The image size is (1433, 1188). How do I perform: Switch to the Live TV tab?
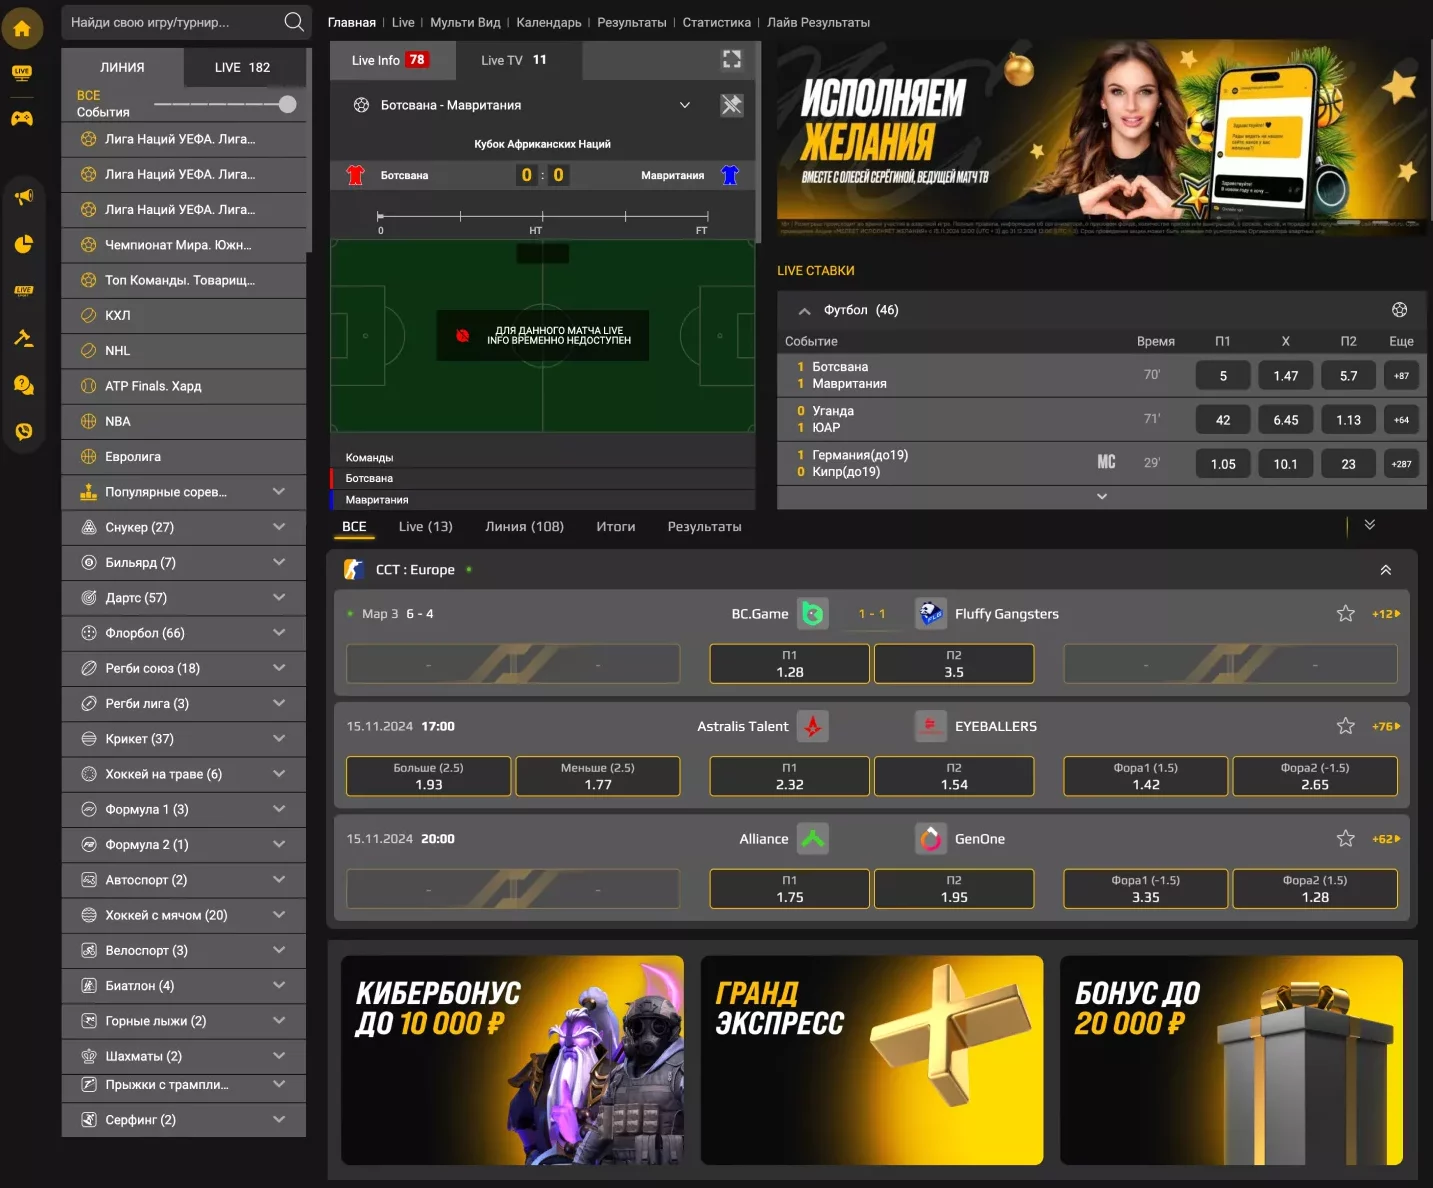click(513, 60)
